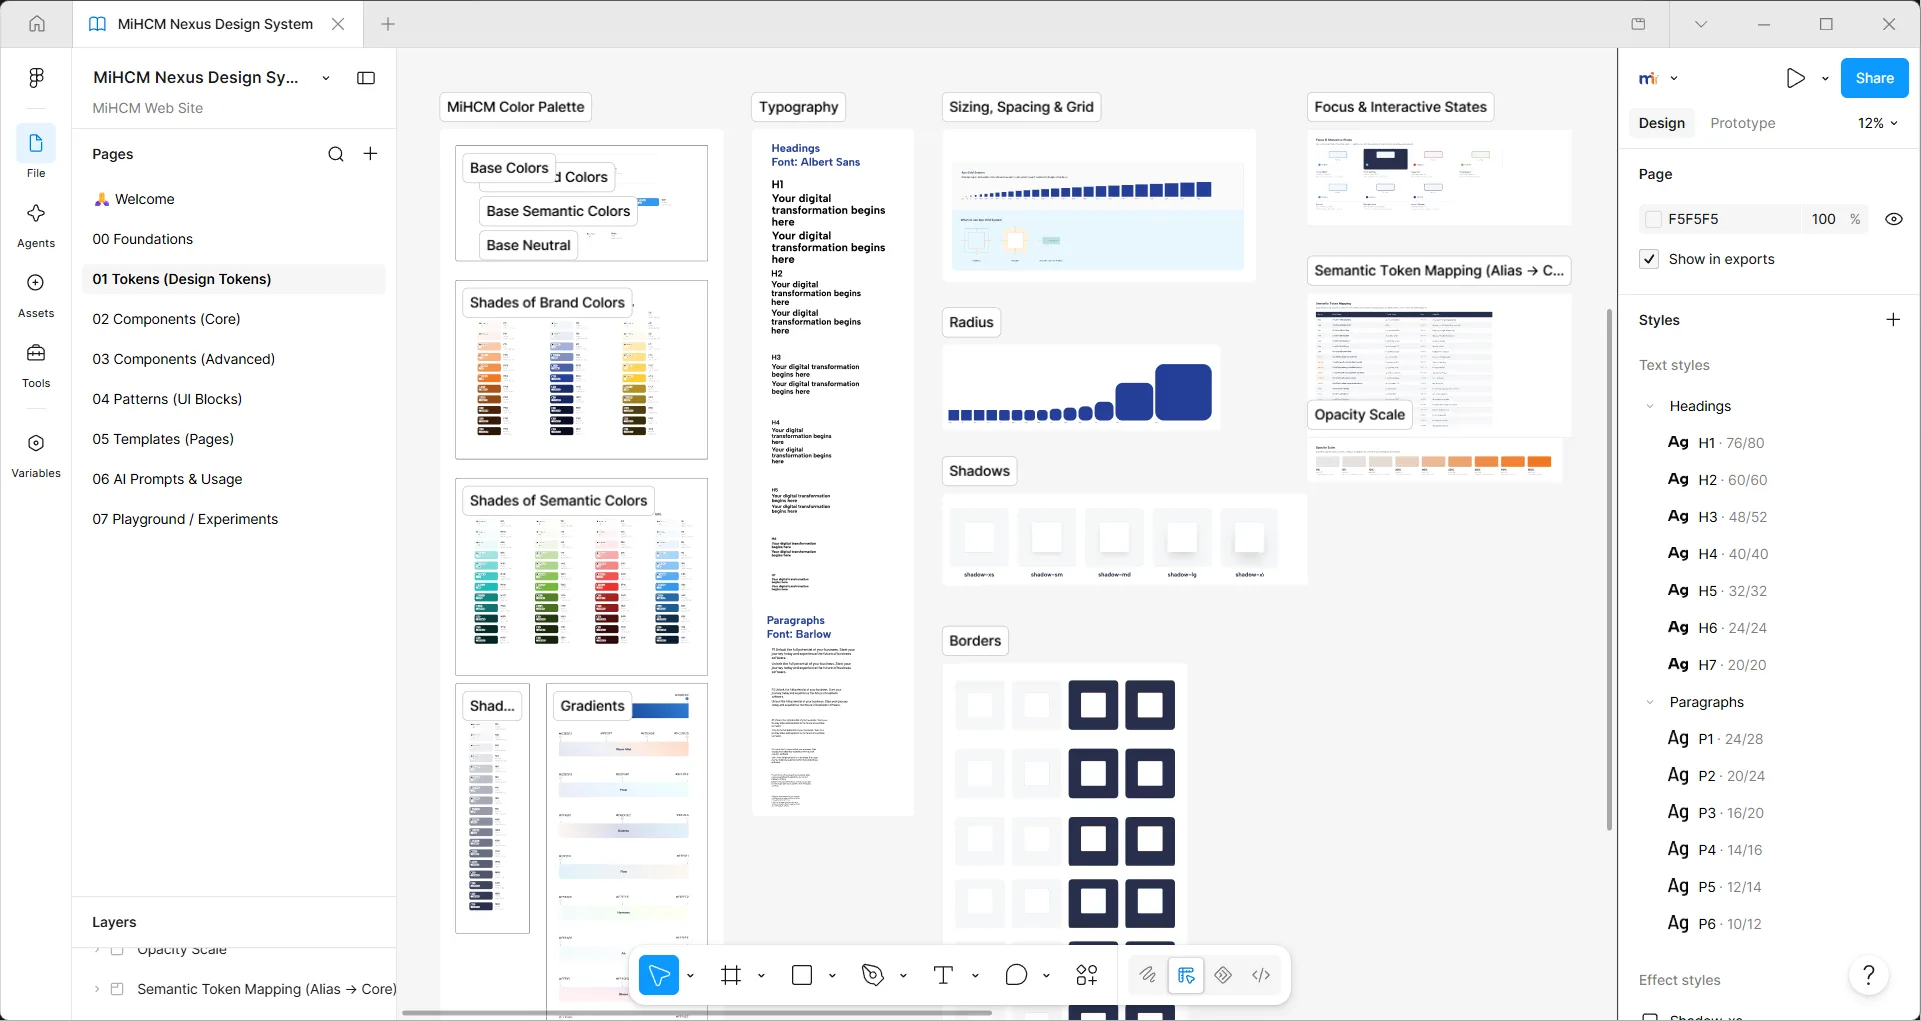This screenshot has width=1921, height=1021.
Task: Toggle page background visibility eye
Action: [1894, 219]
